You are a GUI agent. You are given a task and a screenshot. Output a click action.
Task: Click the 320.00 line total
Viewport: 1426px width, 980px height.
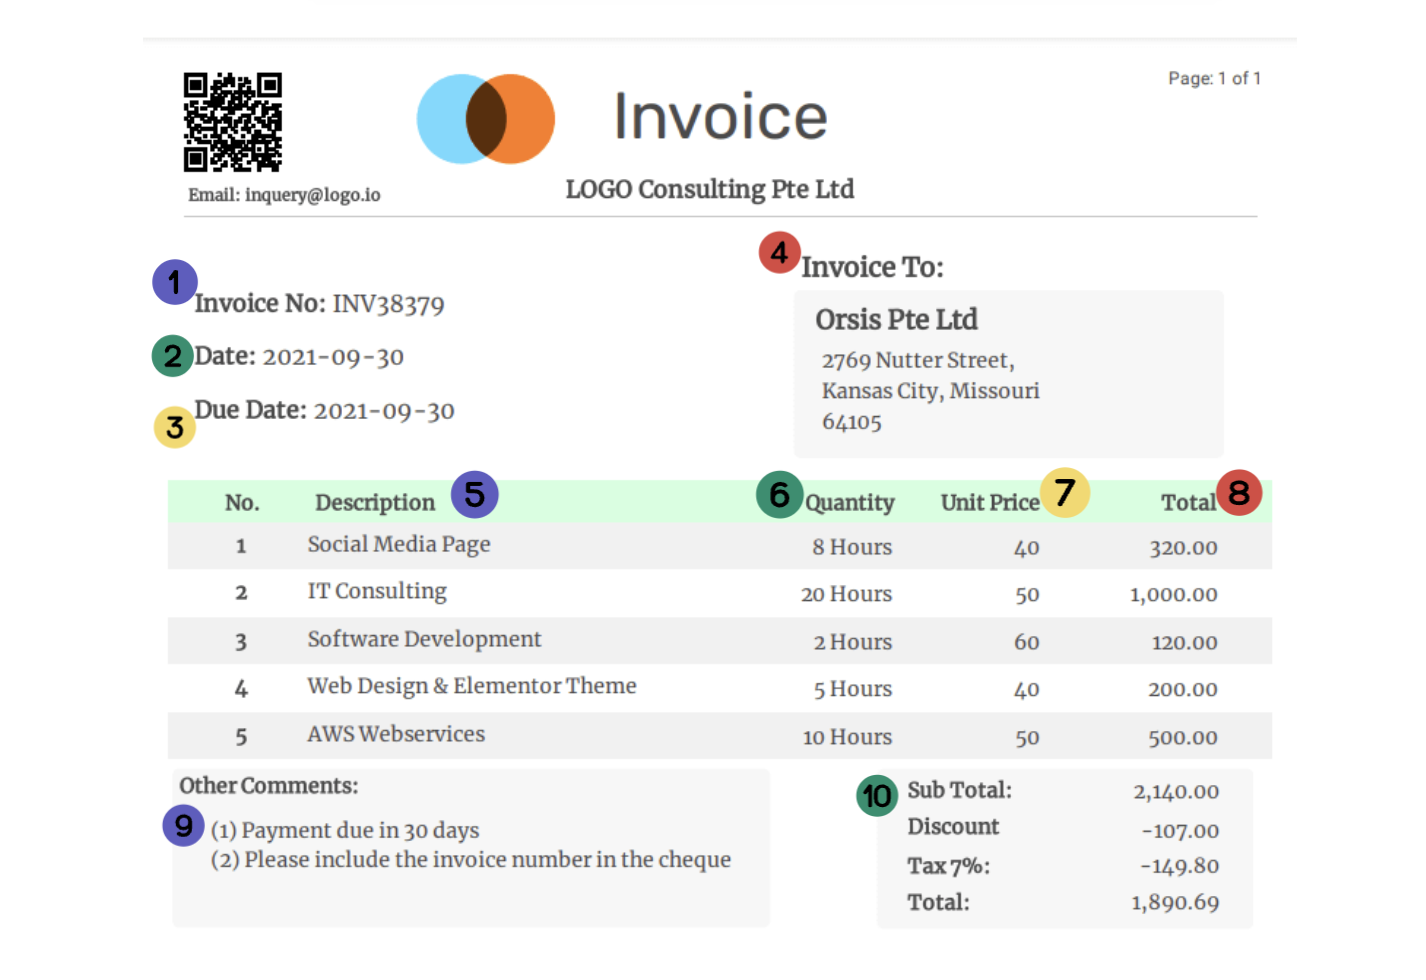[x=1183, y=548]
